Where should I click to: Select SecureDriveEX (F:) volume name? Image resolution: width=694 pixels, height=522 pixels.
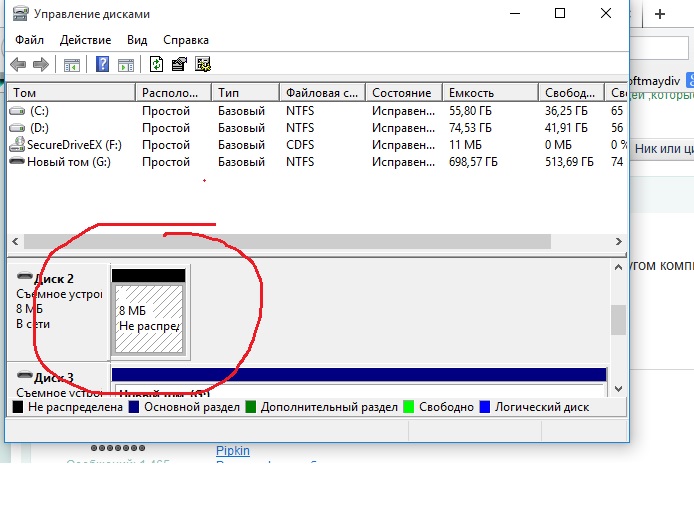74,145
